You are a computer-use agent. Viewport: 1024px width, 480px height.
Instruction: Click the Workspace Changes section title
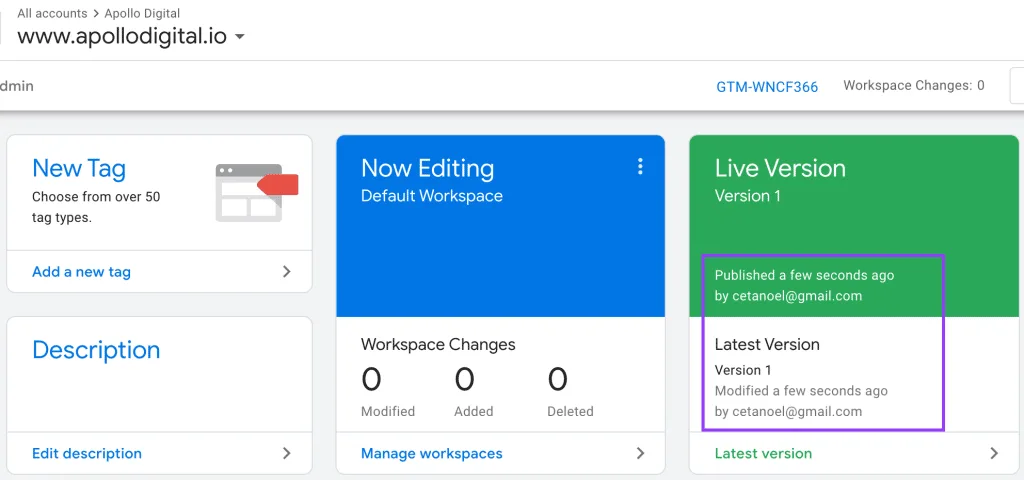tap(438, 344)
